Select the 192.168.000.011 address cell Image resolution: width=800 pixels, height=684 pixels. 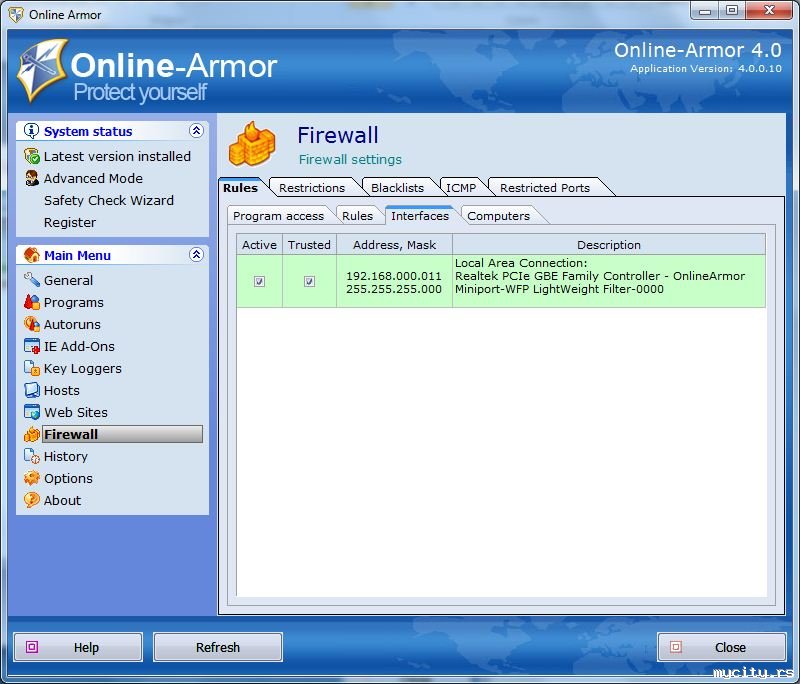coord(394,282)
